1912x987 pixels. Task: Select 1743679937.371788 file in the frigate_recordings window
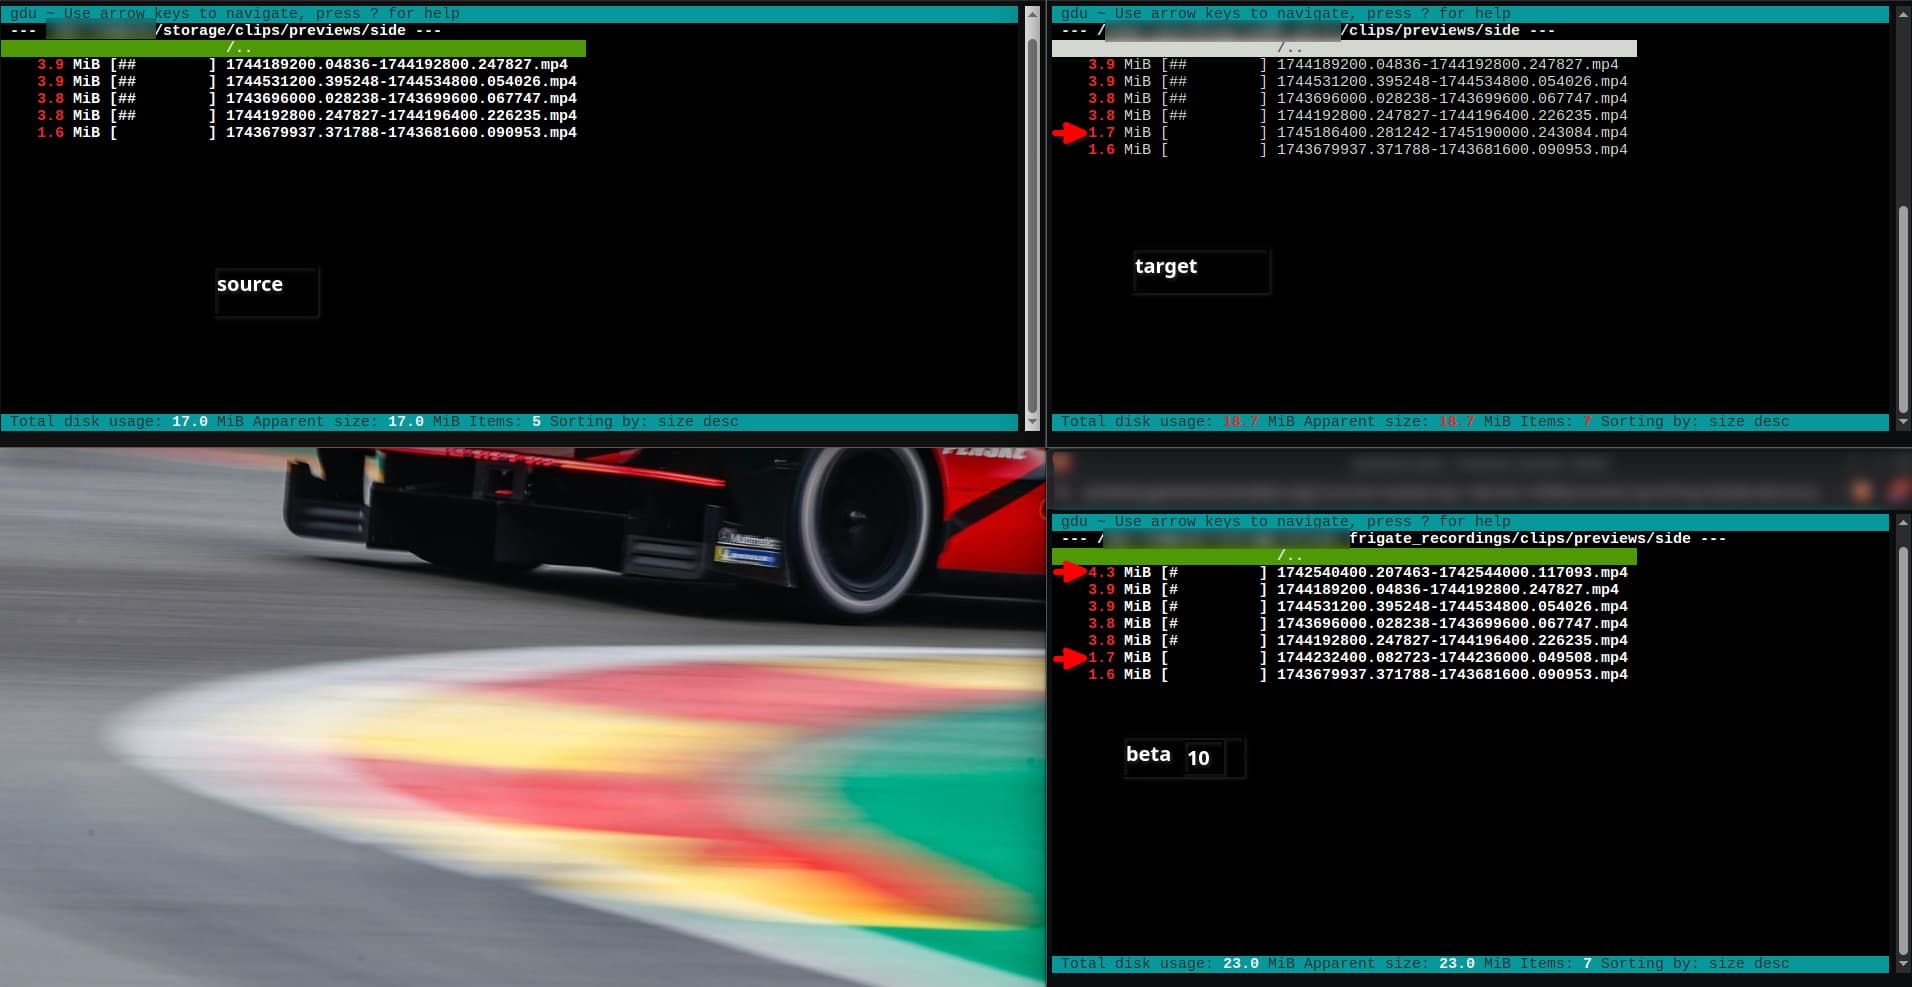(1357, 674)
